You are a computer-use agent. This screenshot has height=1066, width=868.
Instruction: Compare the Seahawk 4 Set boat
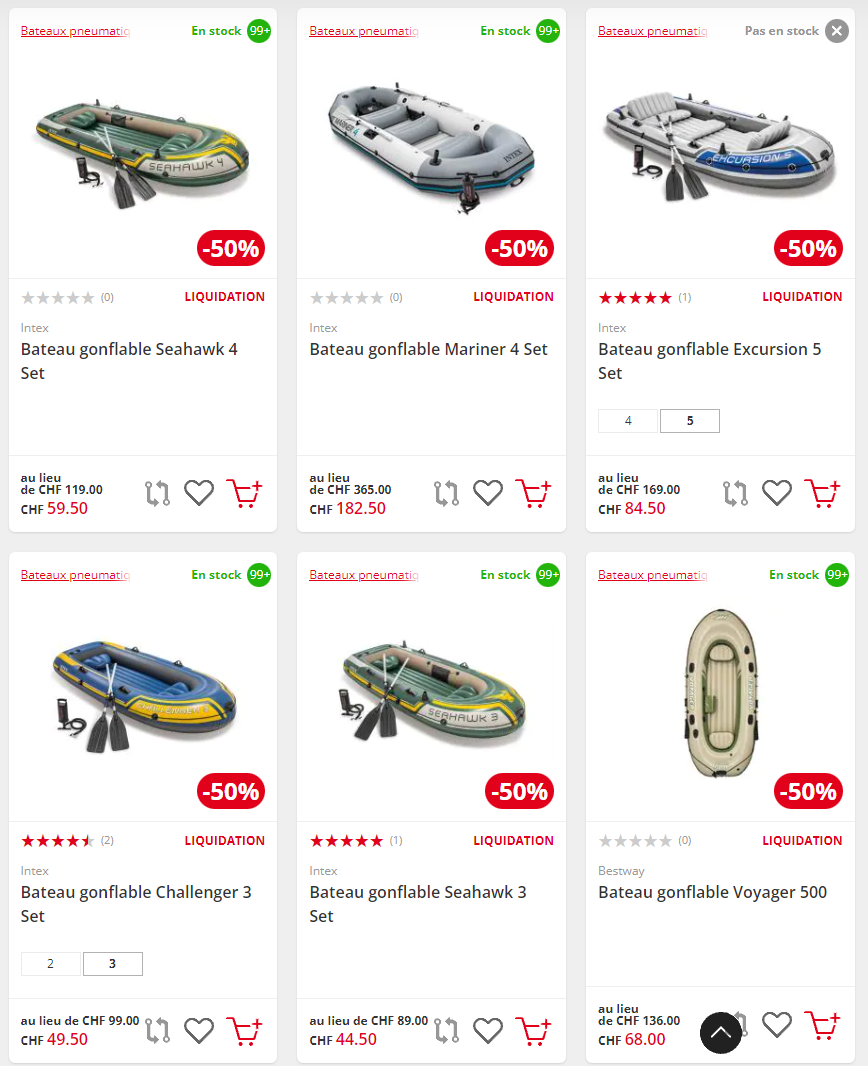158,493
